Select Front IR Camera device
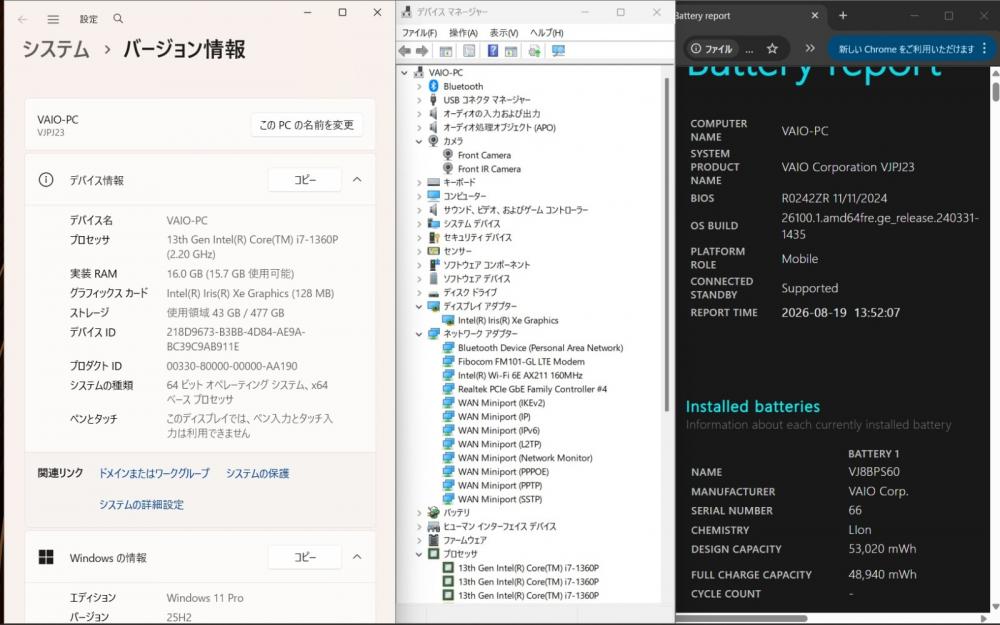The width and height of the screenshot is (1000, 625). (489, 169)
